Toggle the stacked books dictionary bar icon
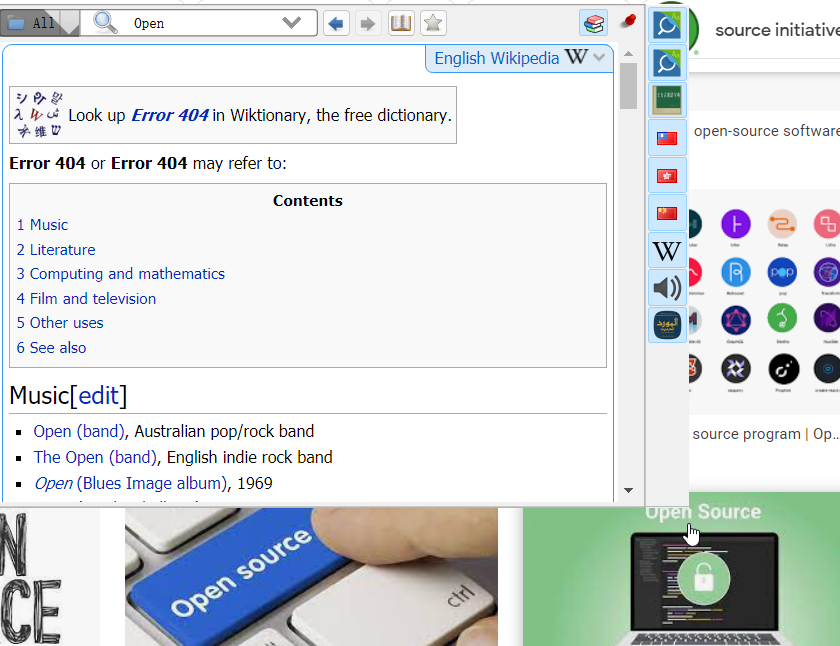 tap(594, 24)
